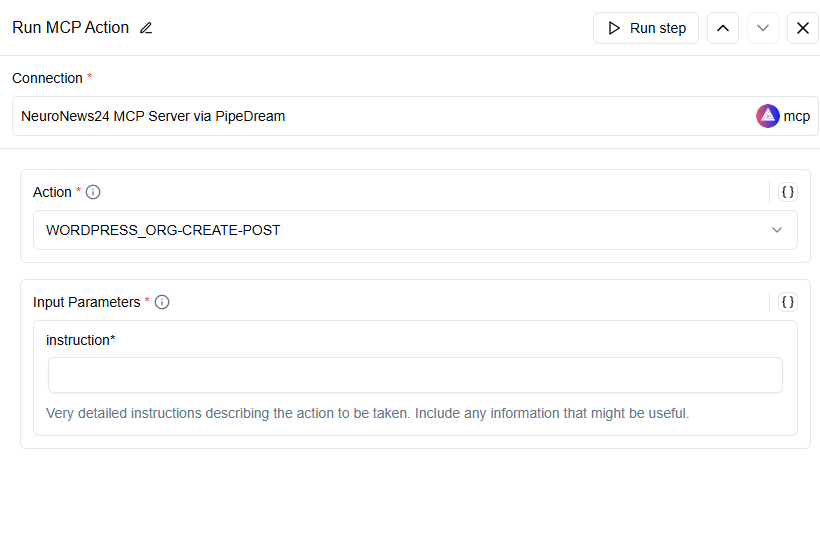Click the pencil icon to rename step
This screenshot has width=820, height=550.
tap(146, 28)
